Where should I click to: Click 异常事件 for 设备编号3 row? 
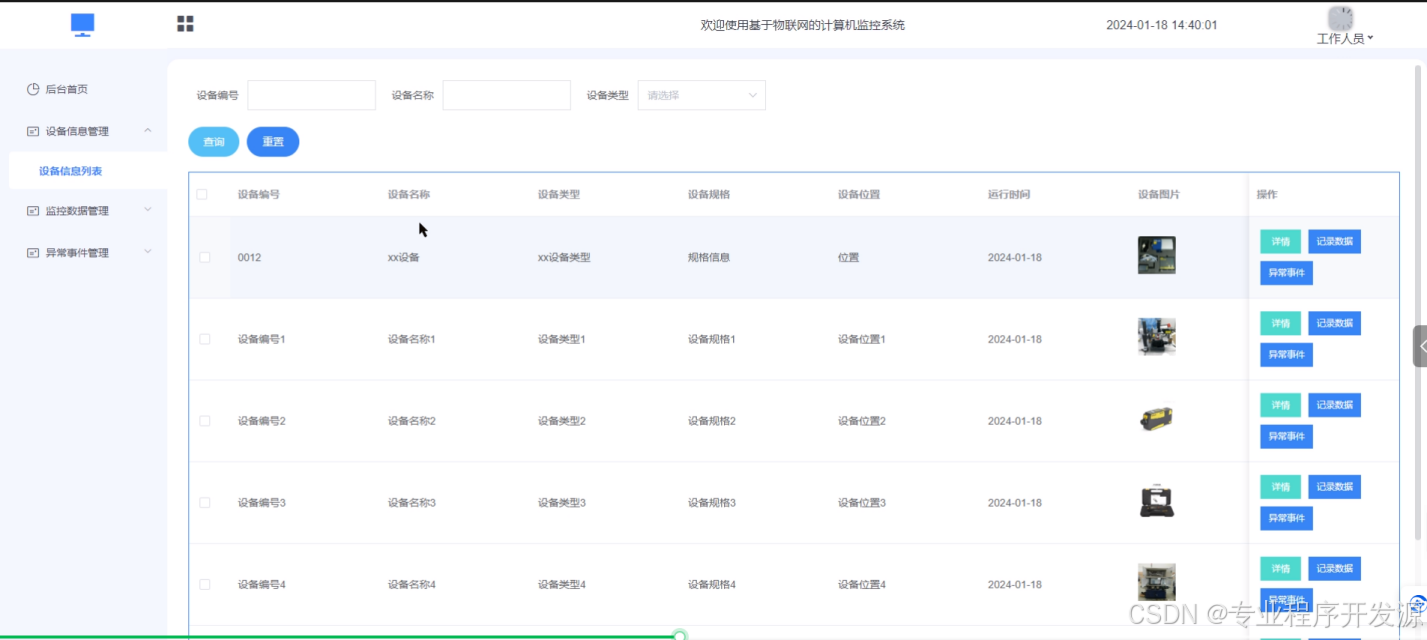click(1286, 518)
